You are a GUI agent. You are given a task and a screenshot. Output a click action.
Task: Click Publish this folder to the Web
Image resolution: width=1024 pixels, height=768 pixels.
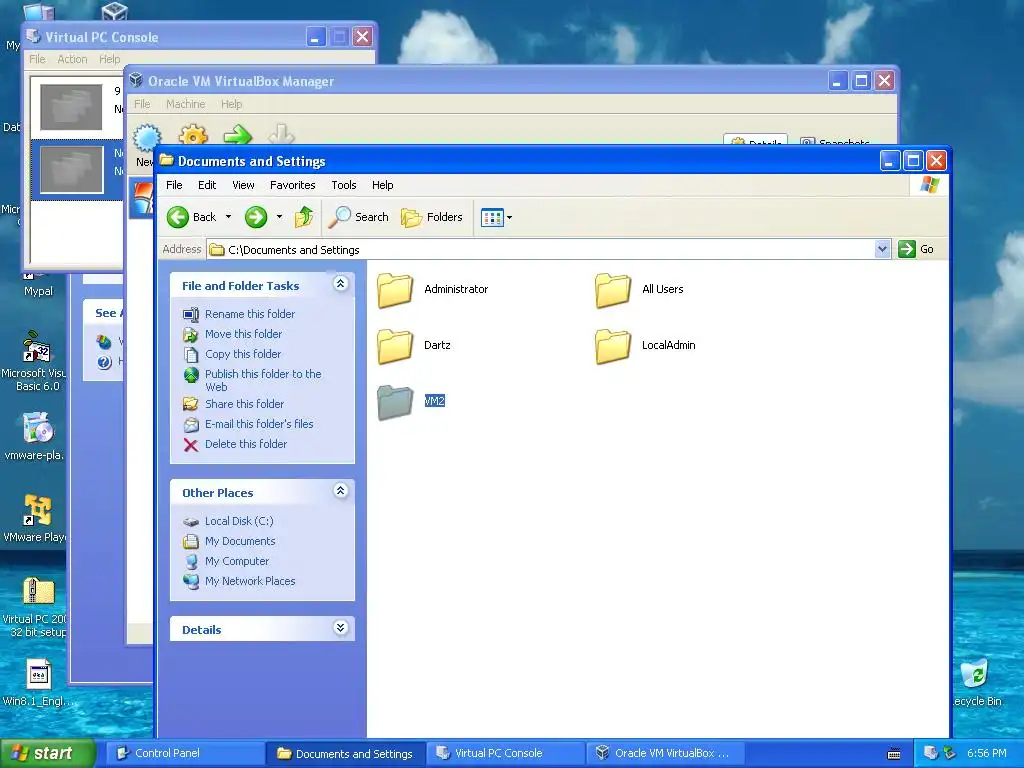pos(263,380)
